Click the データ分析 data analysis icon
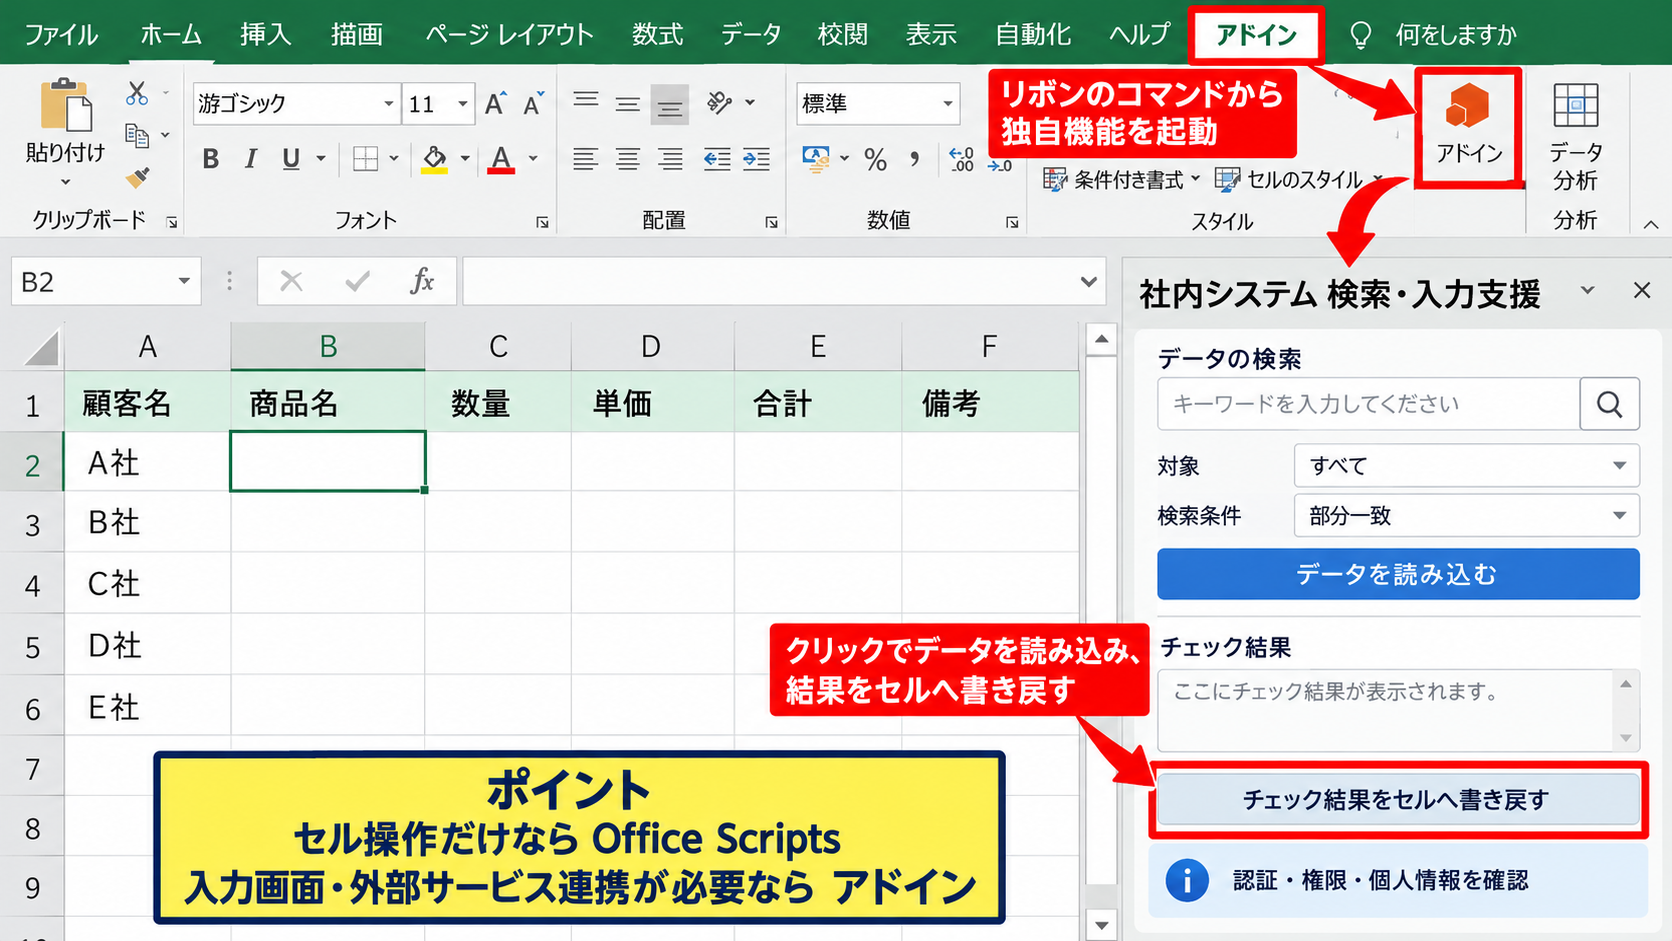The width and height of the screenshot is (1672, 941). [1576, 106]
